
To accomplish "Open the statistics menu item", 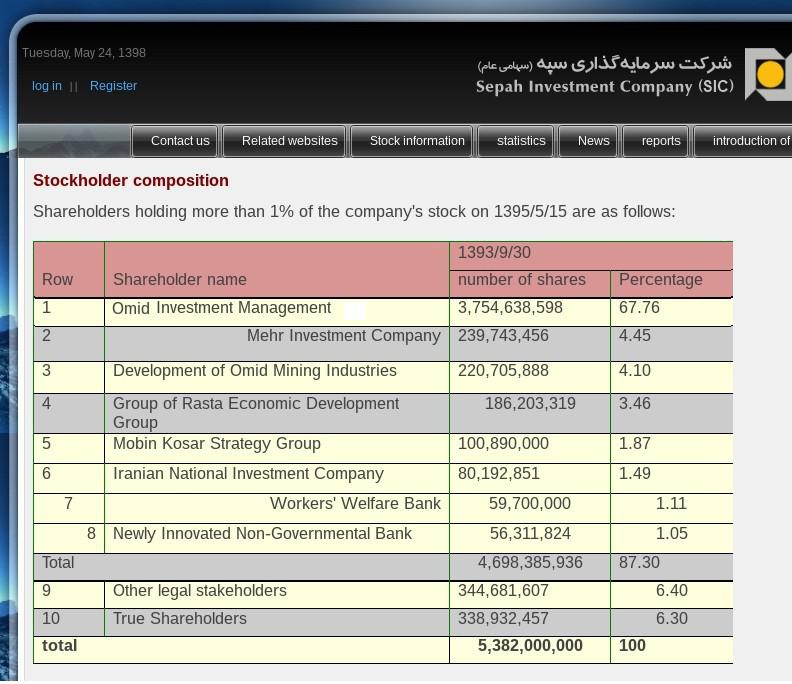I will click(516, 141).
